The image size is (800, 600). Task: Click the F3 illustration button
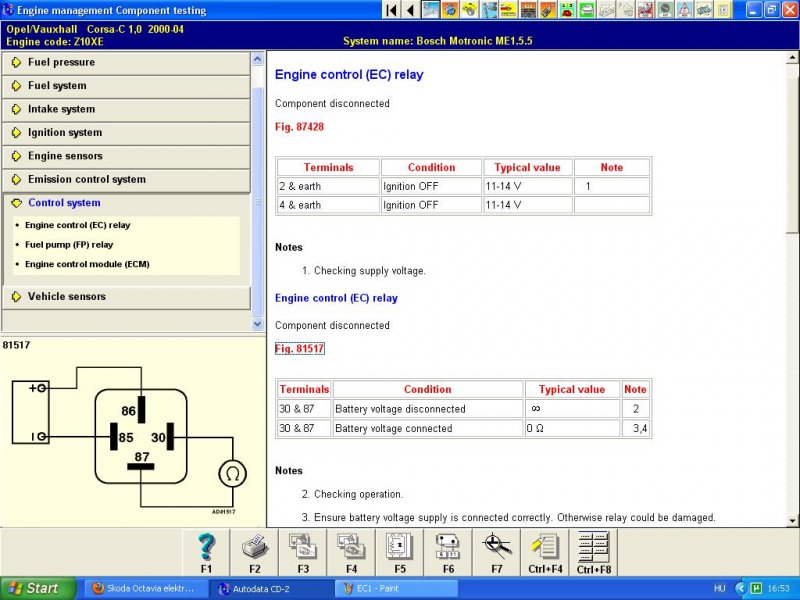point(303,552)
